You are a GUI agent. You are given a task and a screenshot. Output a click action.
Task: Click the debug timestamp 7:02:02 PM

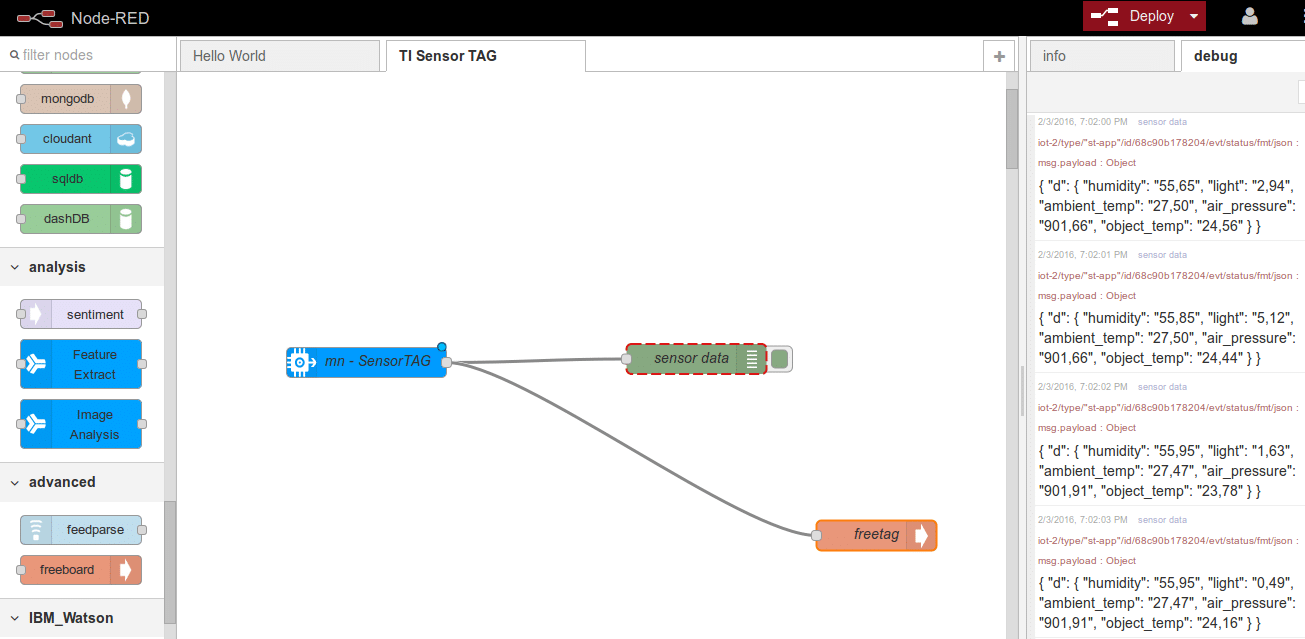pos(1083,387)
